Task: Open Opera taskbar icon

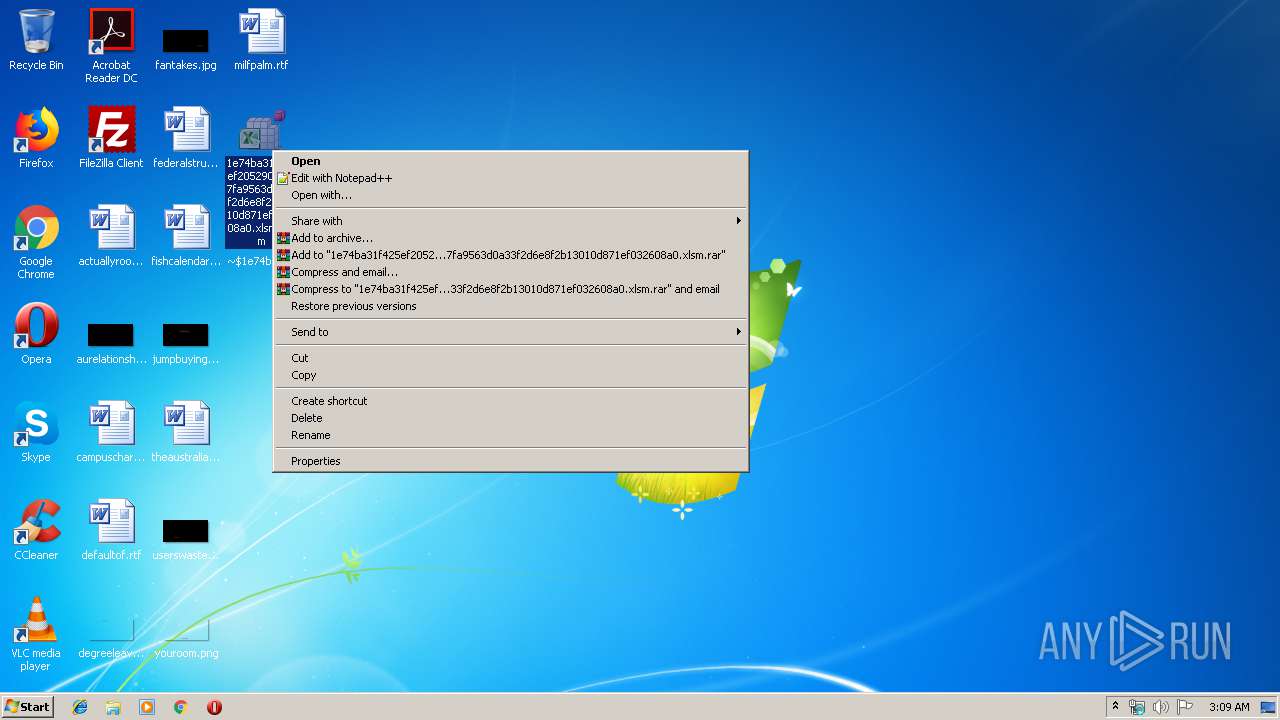Action: [x=214, y=707]
